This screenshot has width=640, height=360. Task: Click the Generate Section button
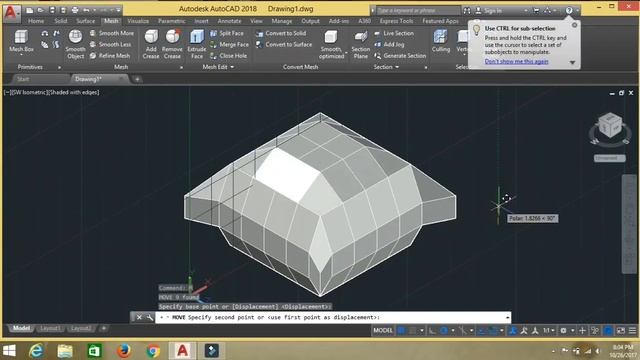click(x=400, y=56)
